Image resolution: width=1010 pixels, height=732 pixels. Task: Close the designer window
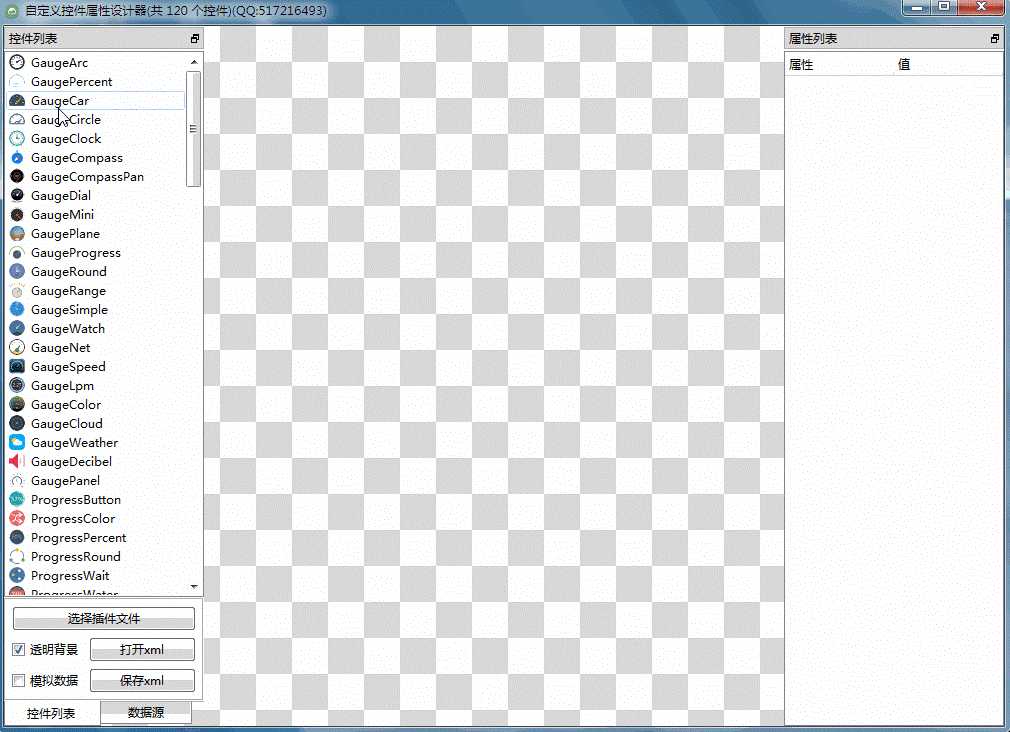click(981, 7)
